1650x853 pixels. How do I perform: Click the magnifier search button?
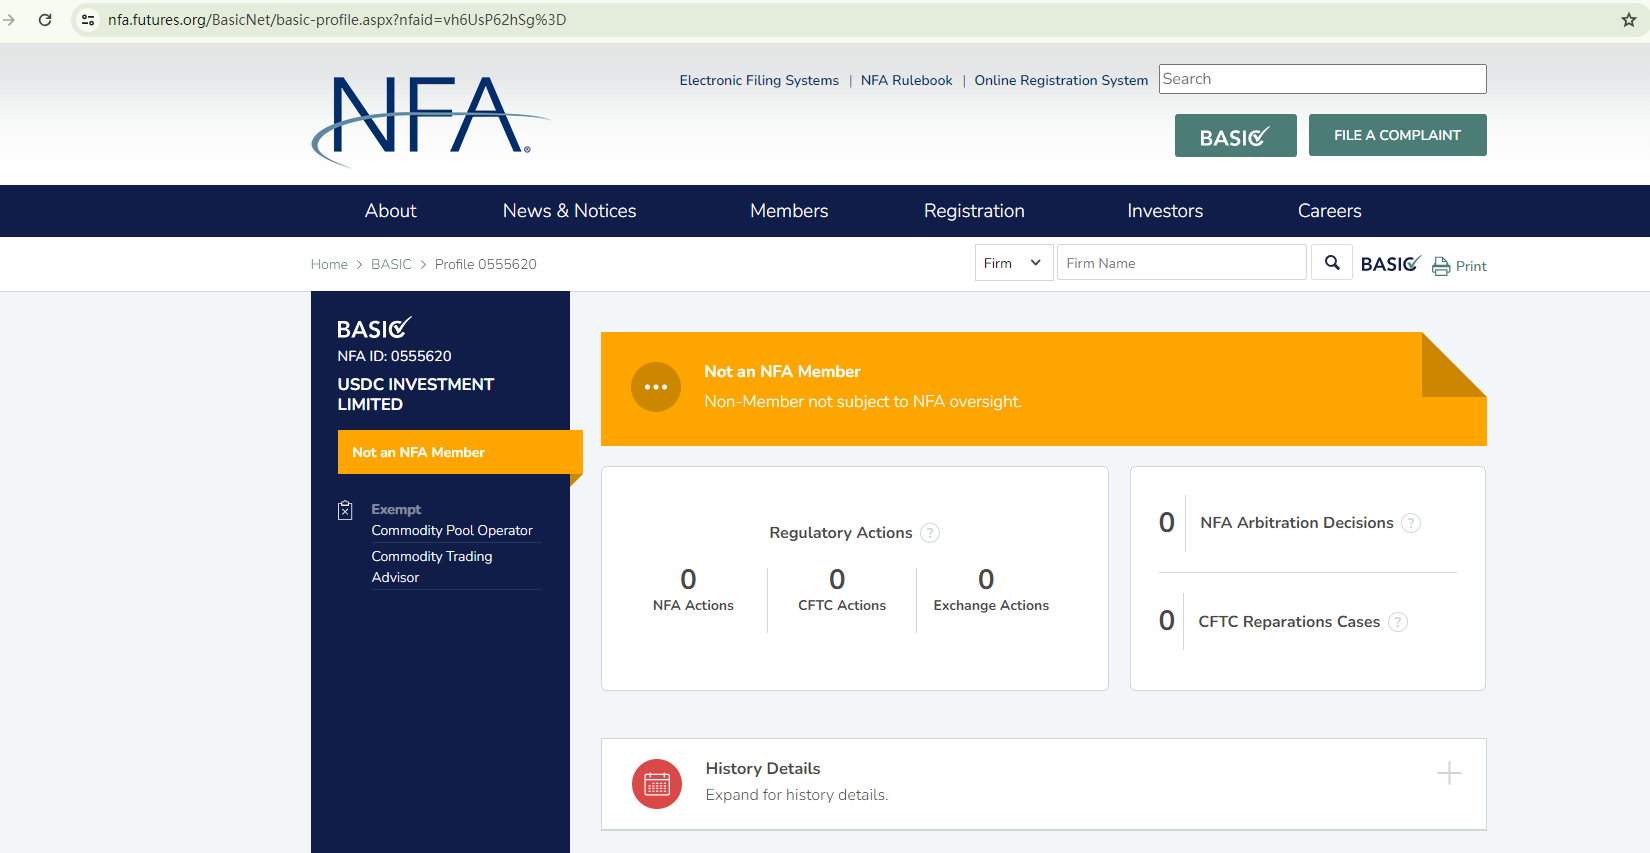tap(1332, 263)
